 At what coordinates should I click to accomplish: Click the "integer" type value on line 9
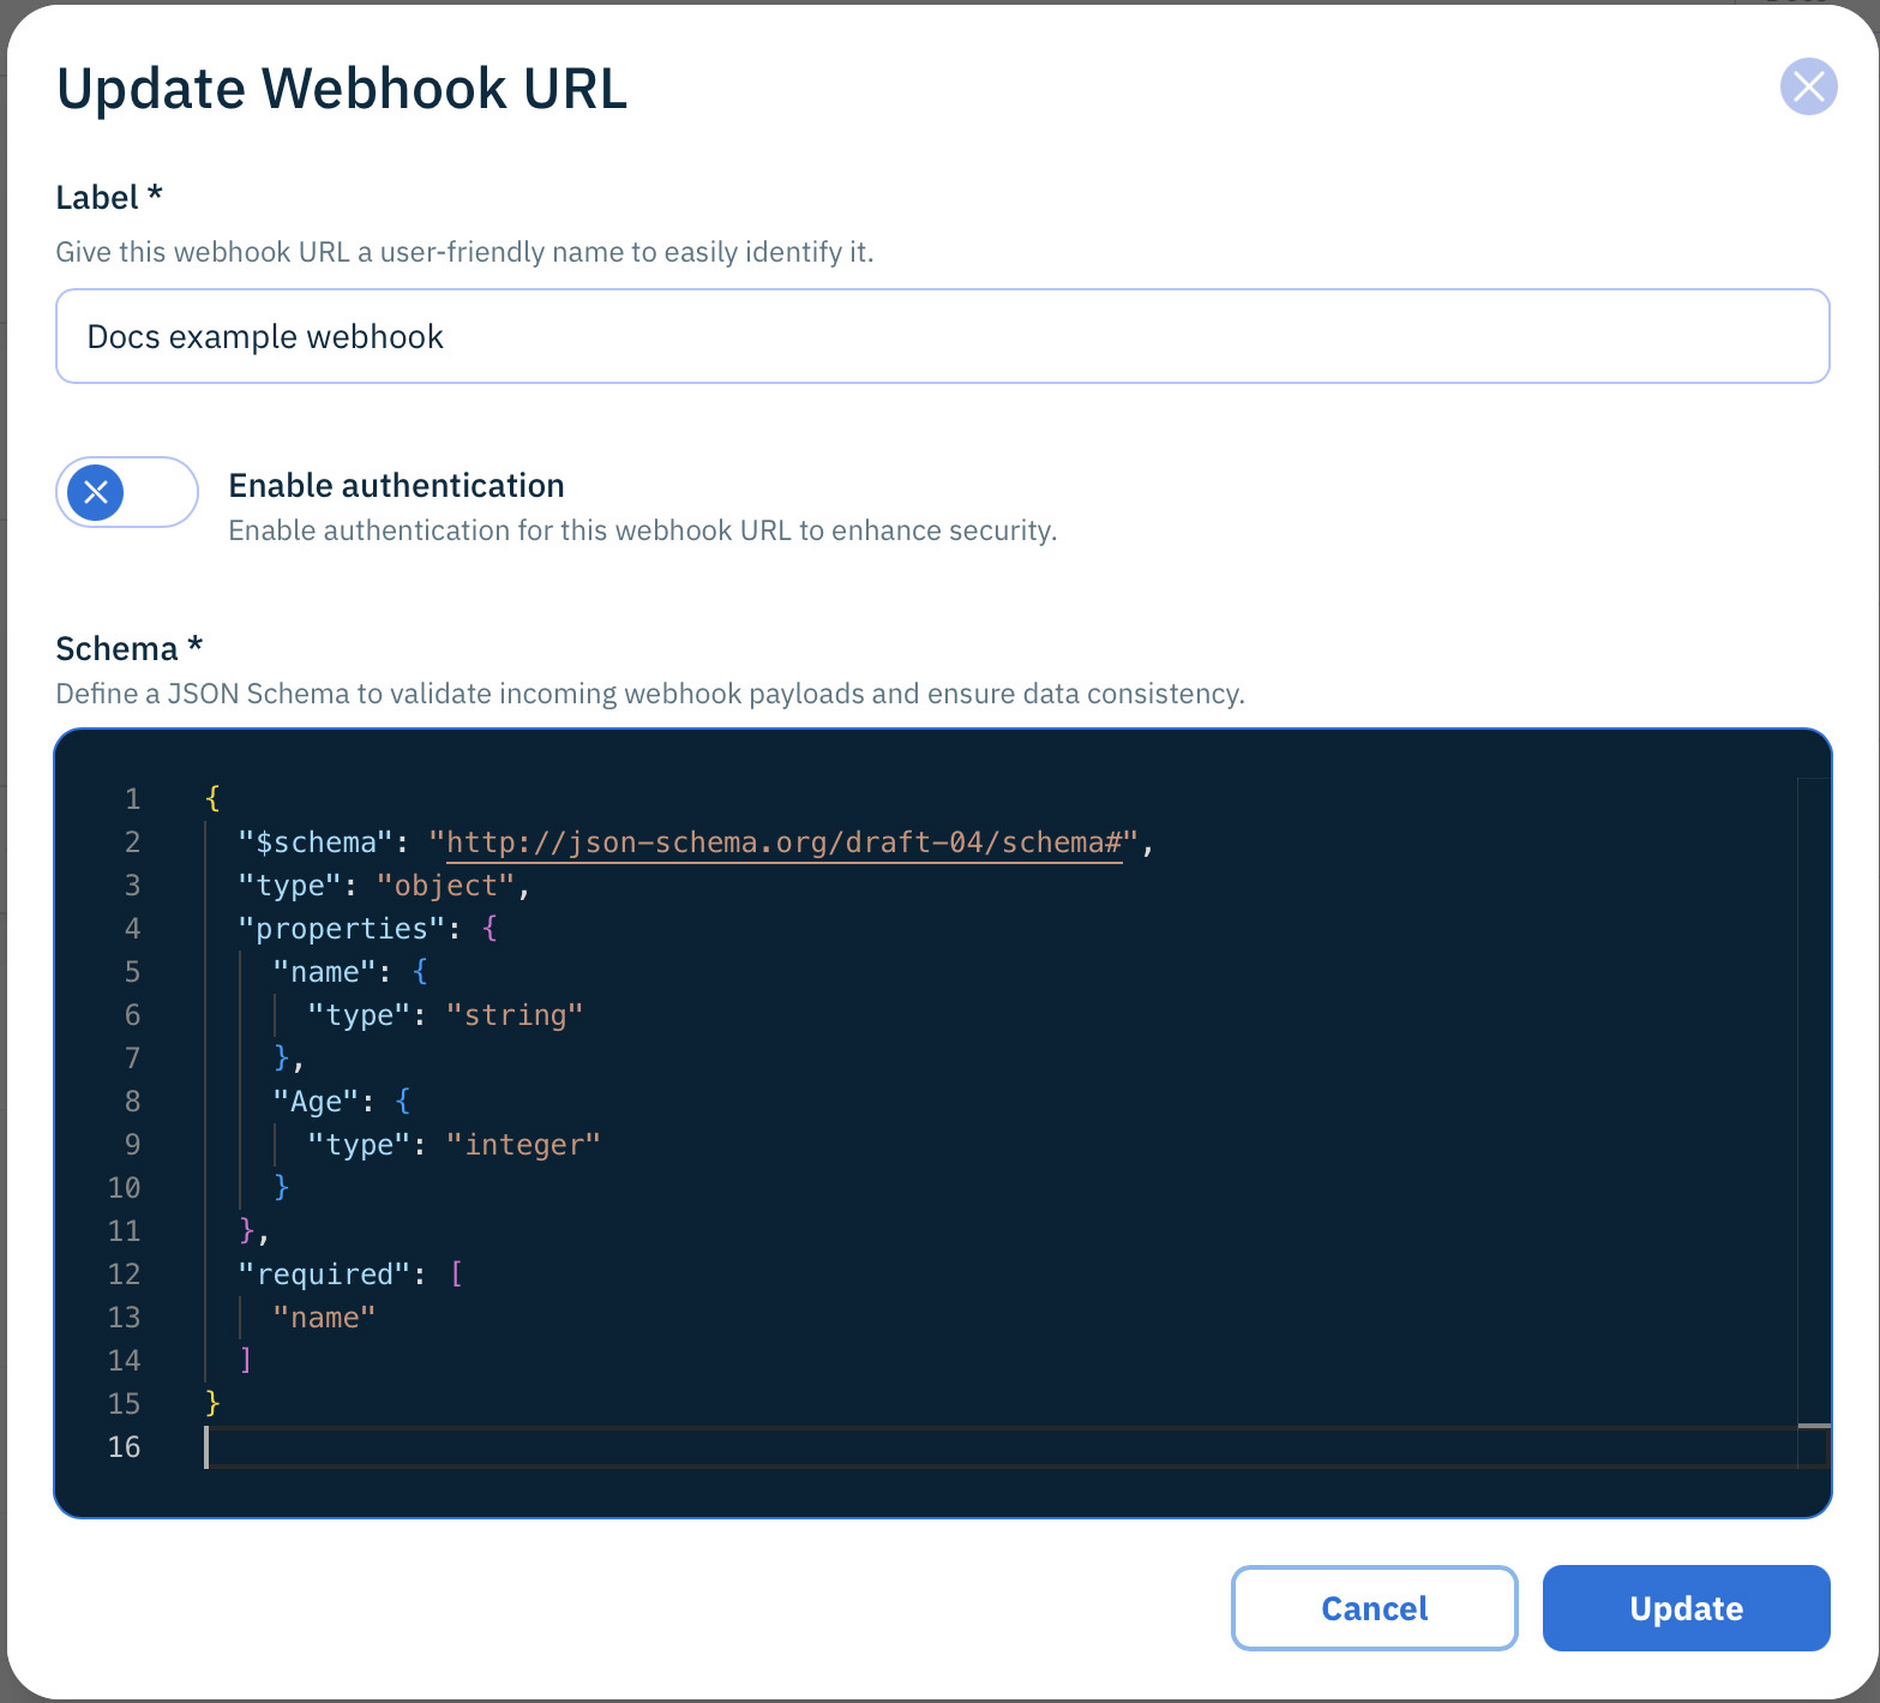(x=523, y=1144)
